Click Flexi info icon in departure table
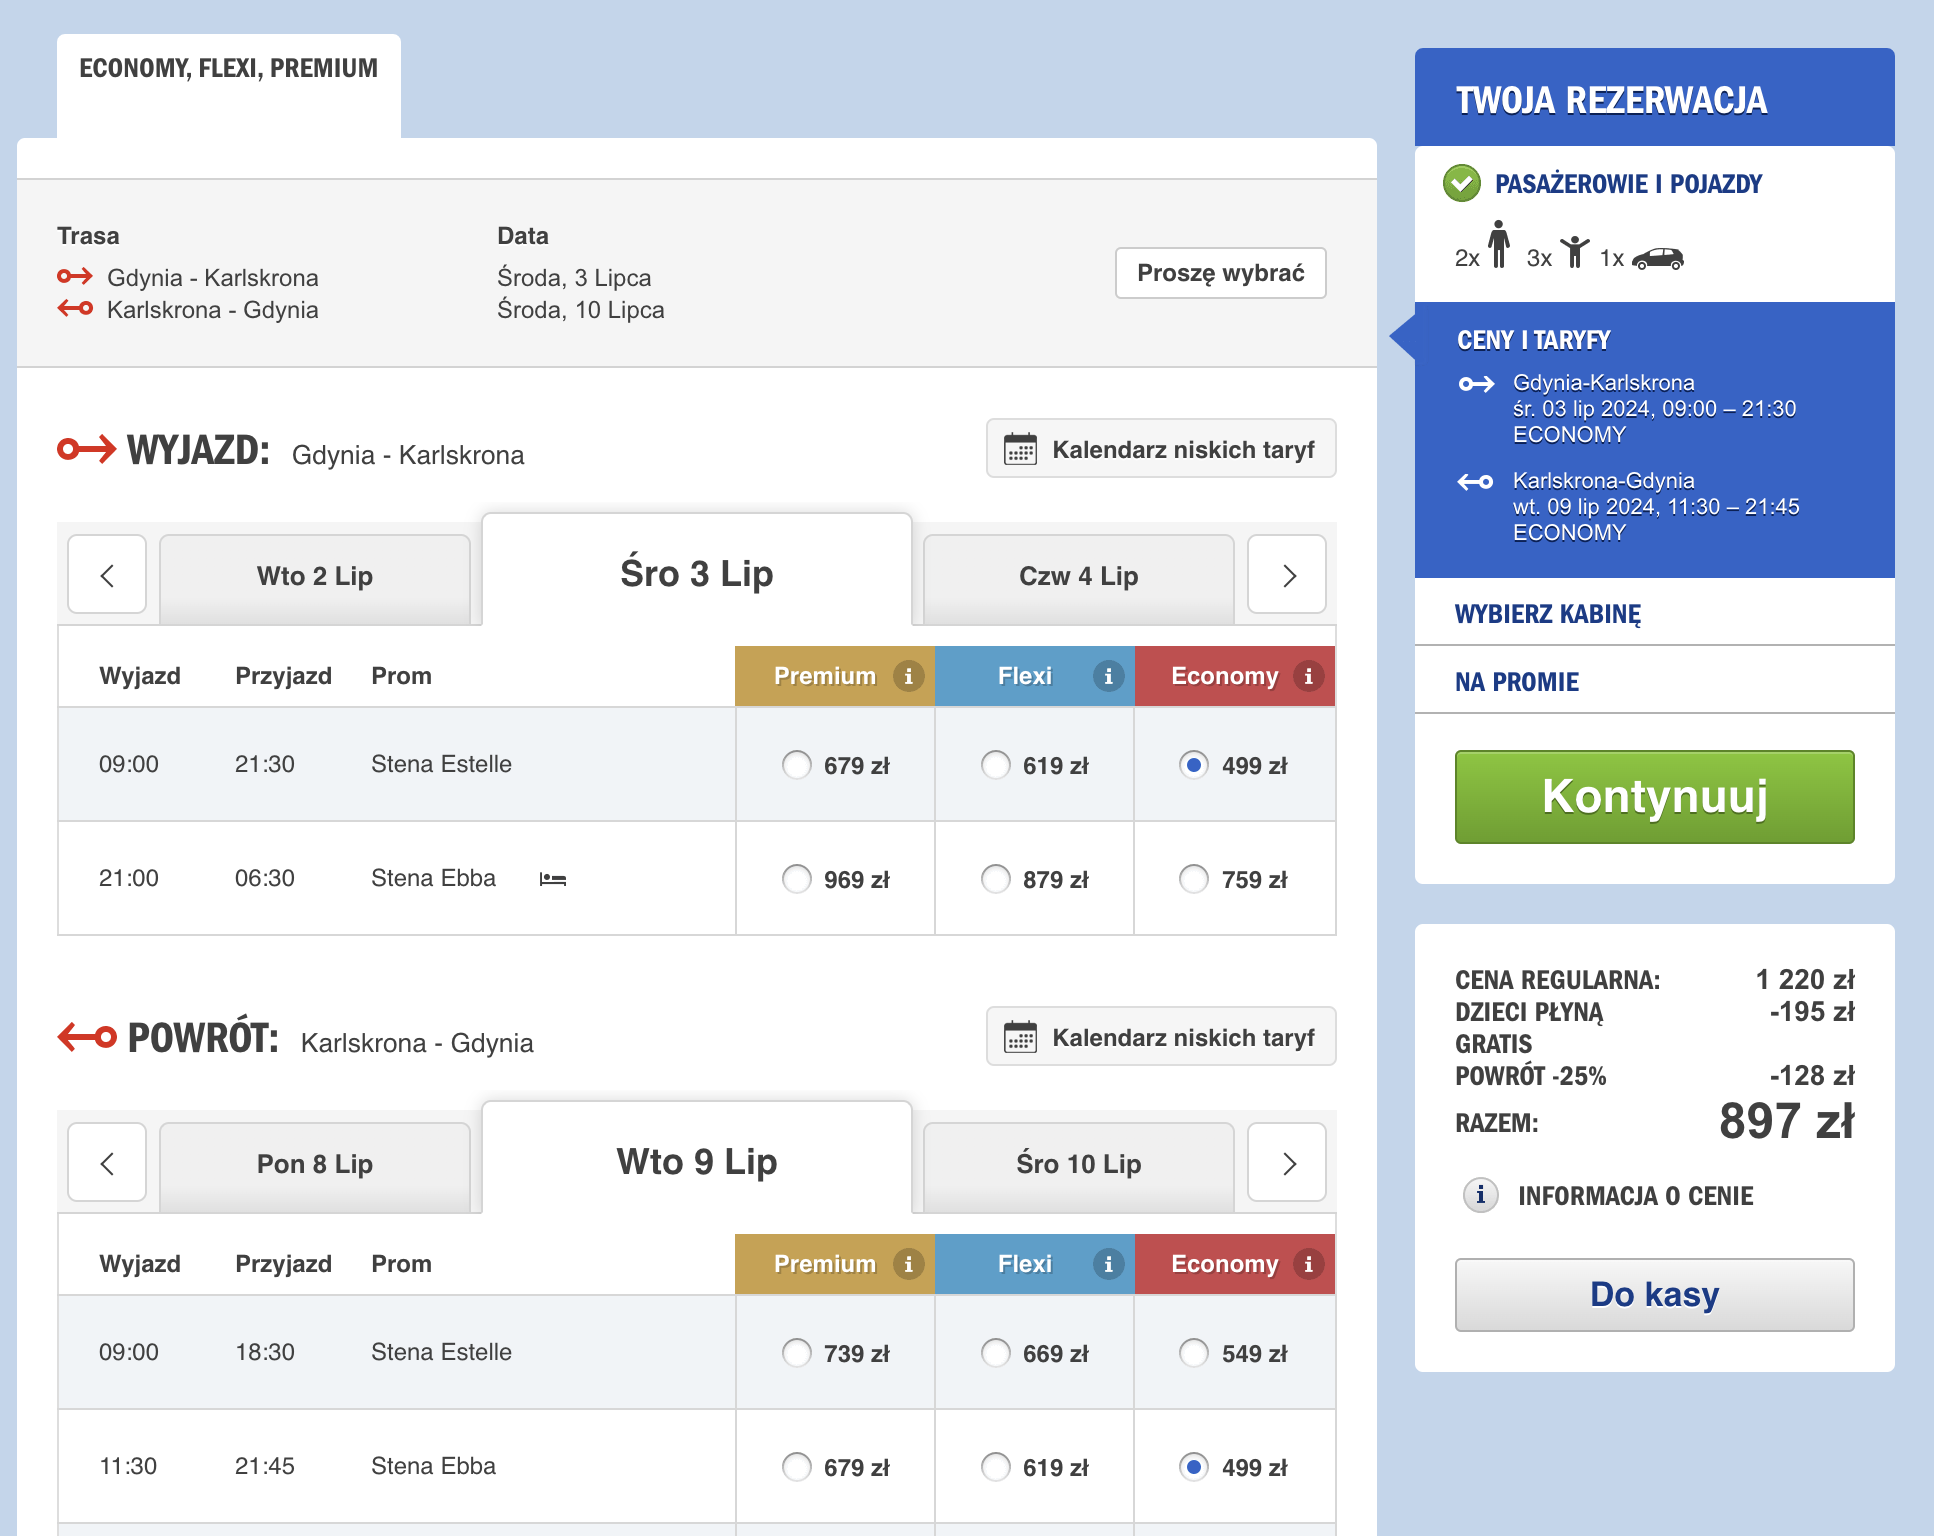 point(1108,676)
